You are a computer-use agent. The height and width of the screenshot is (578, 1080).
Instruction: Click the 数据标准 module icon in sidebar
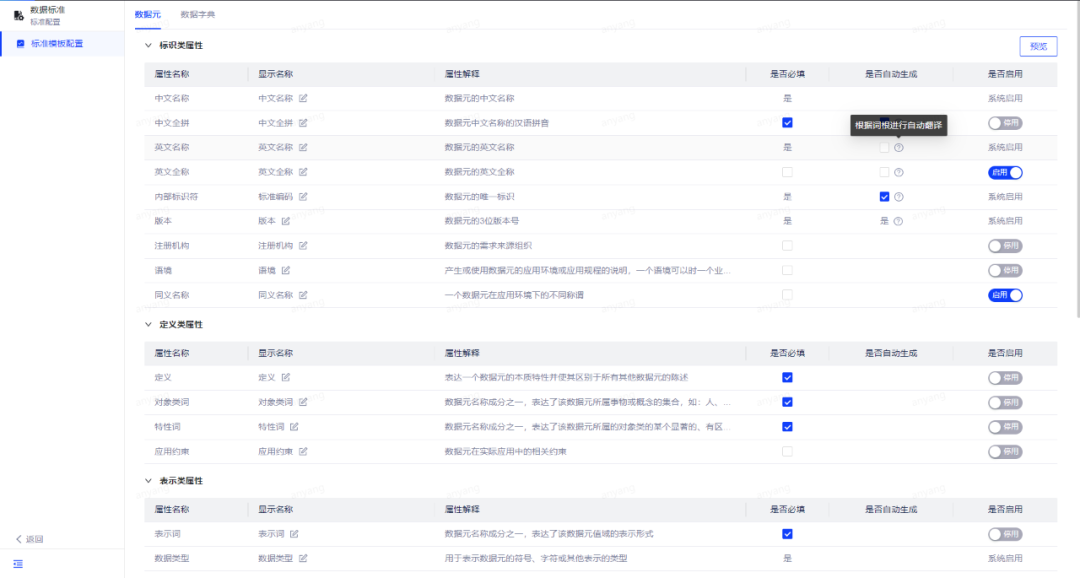(x=19, y=15)
